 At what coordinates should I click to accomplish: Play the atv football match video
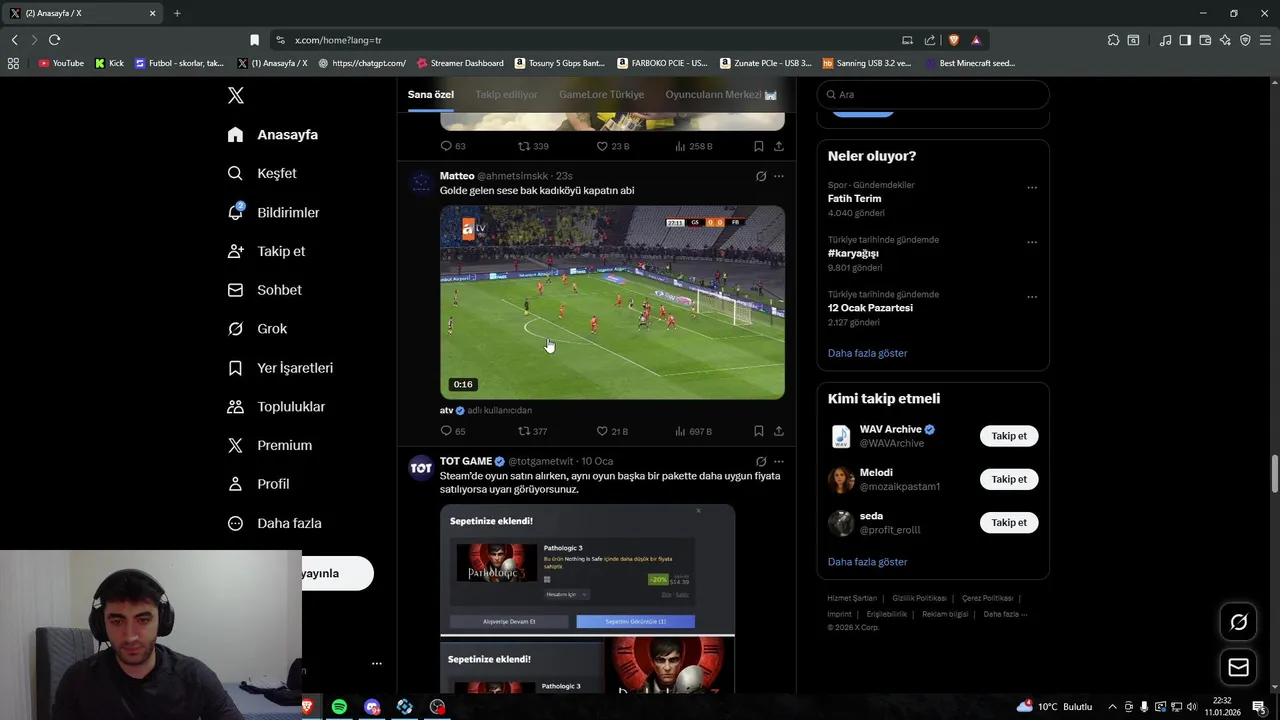(612, 302)
